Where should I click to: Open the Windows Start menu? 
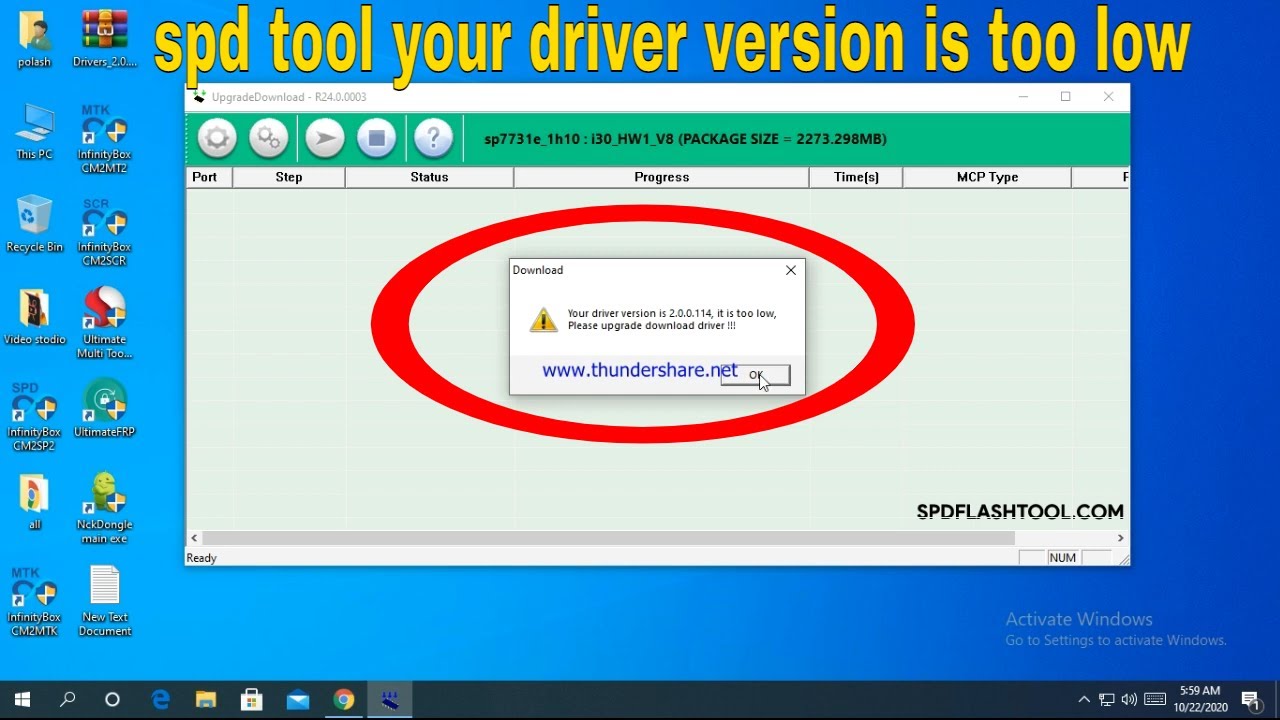pyautogui.click(x=22, y=700)
